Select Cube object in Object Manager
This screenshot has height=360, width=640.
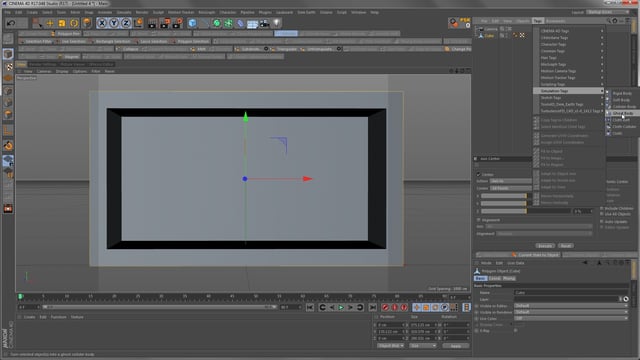[x=489, y=36]
